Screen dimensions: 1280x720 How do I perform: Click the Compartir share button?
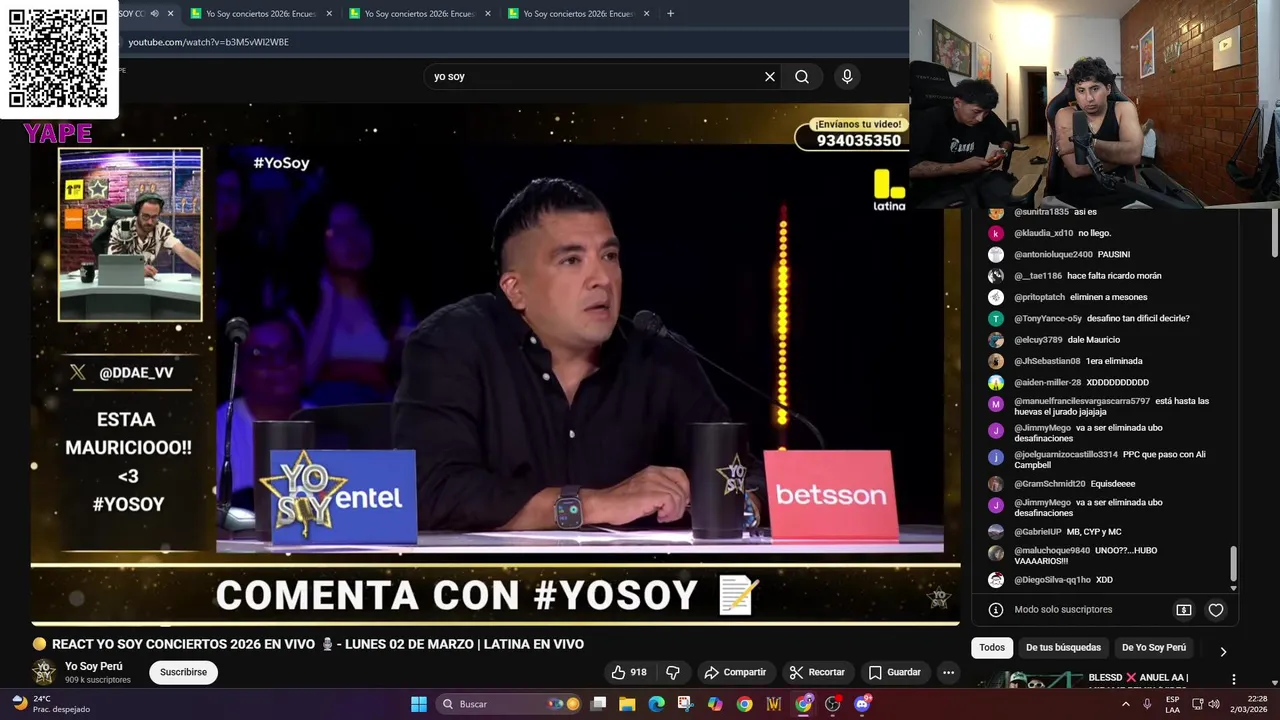pyautogui.click(x=735, y=672)
